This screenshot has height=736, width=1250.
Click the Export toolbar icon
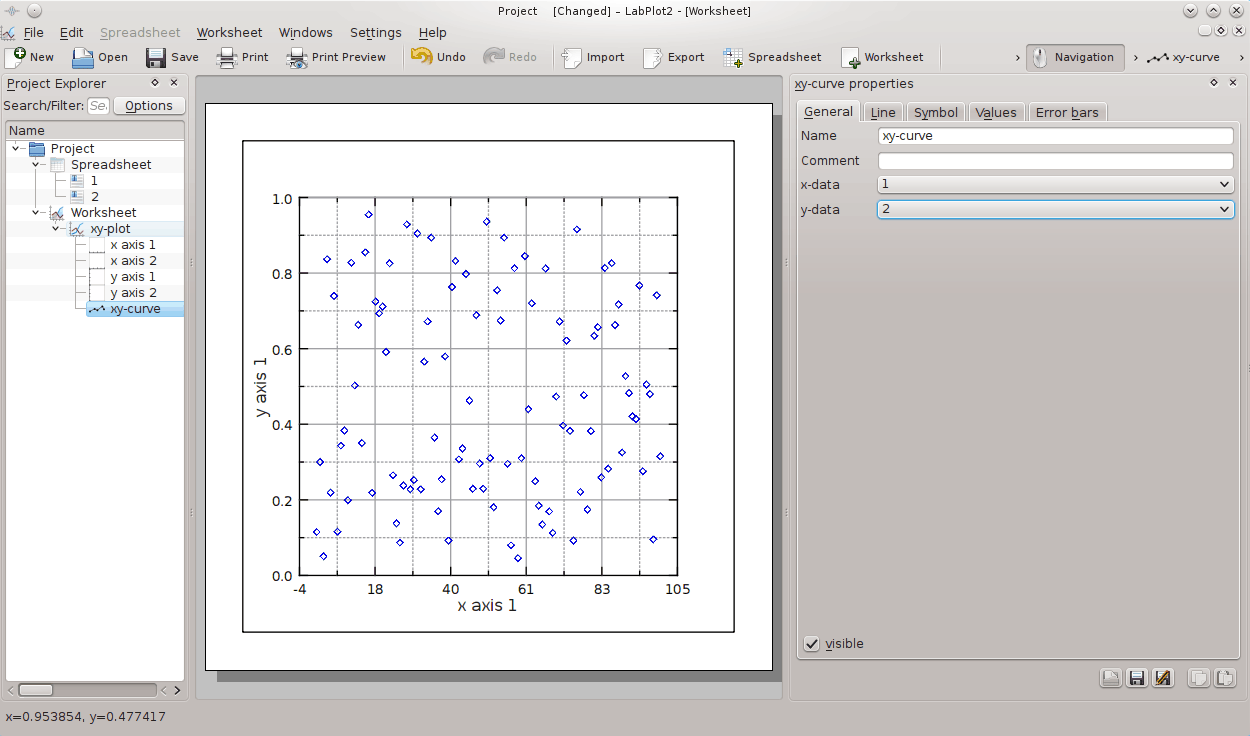pos(653,57)
